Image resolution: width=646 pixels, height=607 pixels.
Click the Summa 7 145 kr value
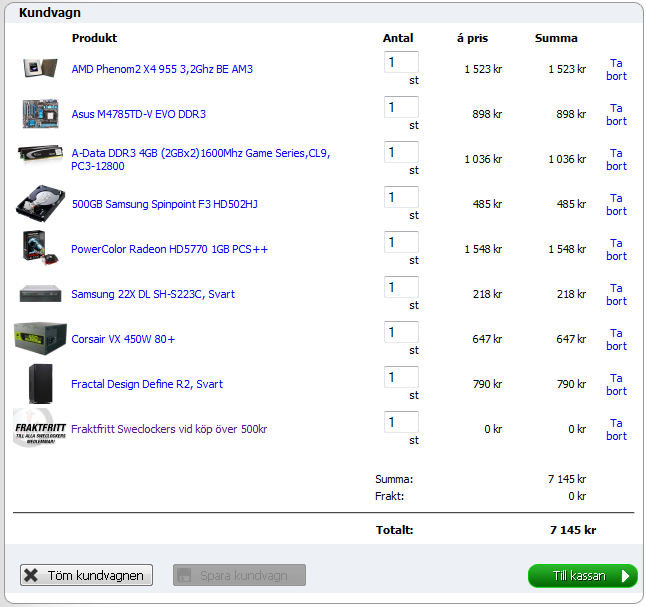566,479
